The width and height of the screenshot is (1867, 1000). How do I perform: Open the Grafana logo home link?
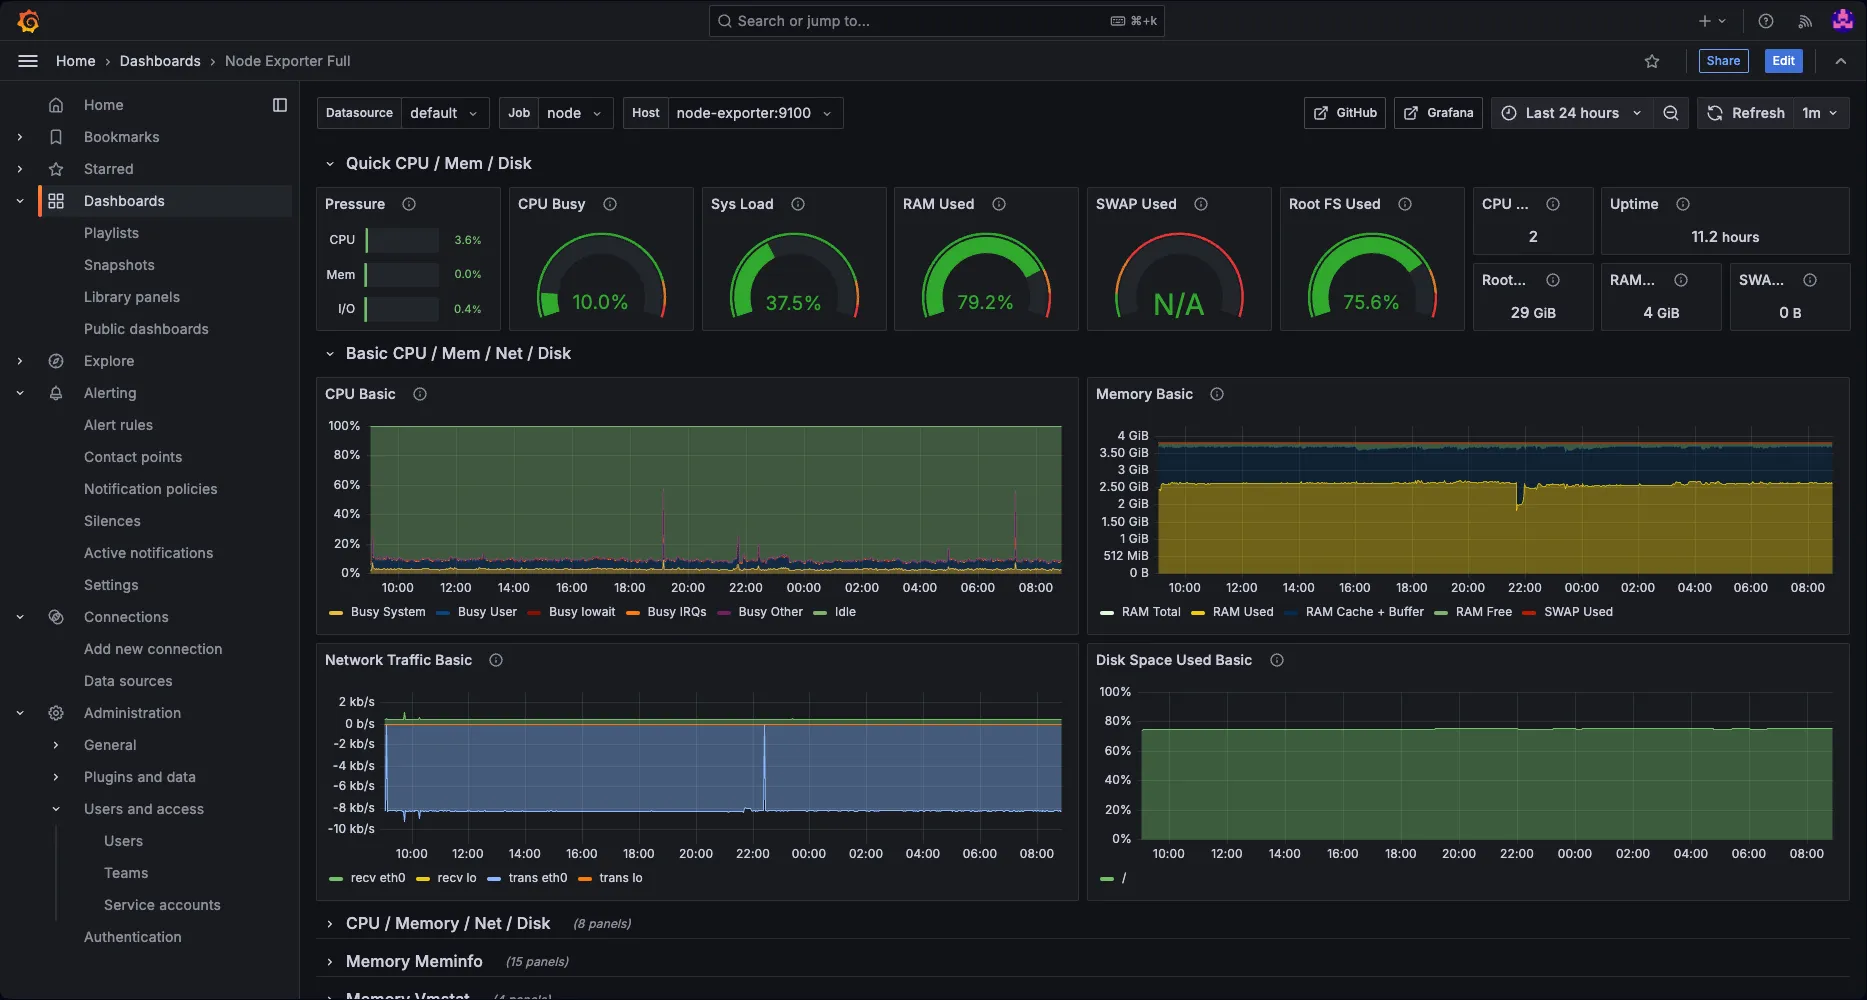pyautogui.click(x=28, y=21)
